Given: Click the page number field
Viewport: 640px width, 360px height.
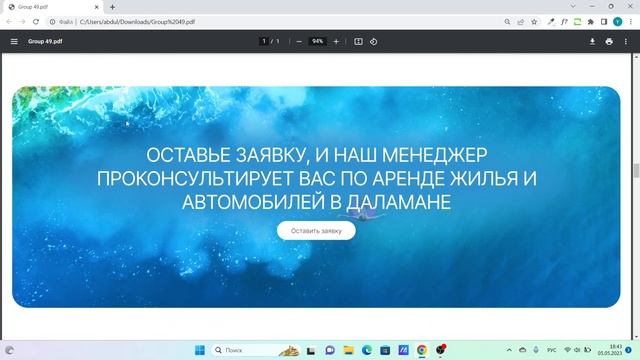Looking at the screenshot, I should 264,41.
